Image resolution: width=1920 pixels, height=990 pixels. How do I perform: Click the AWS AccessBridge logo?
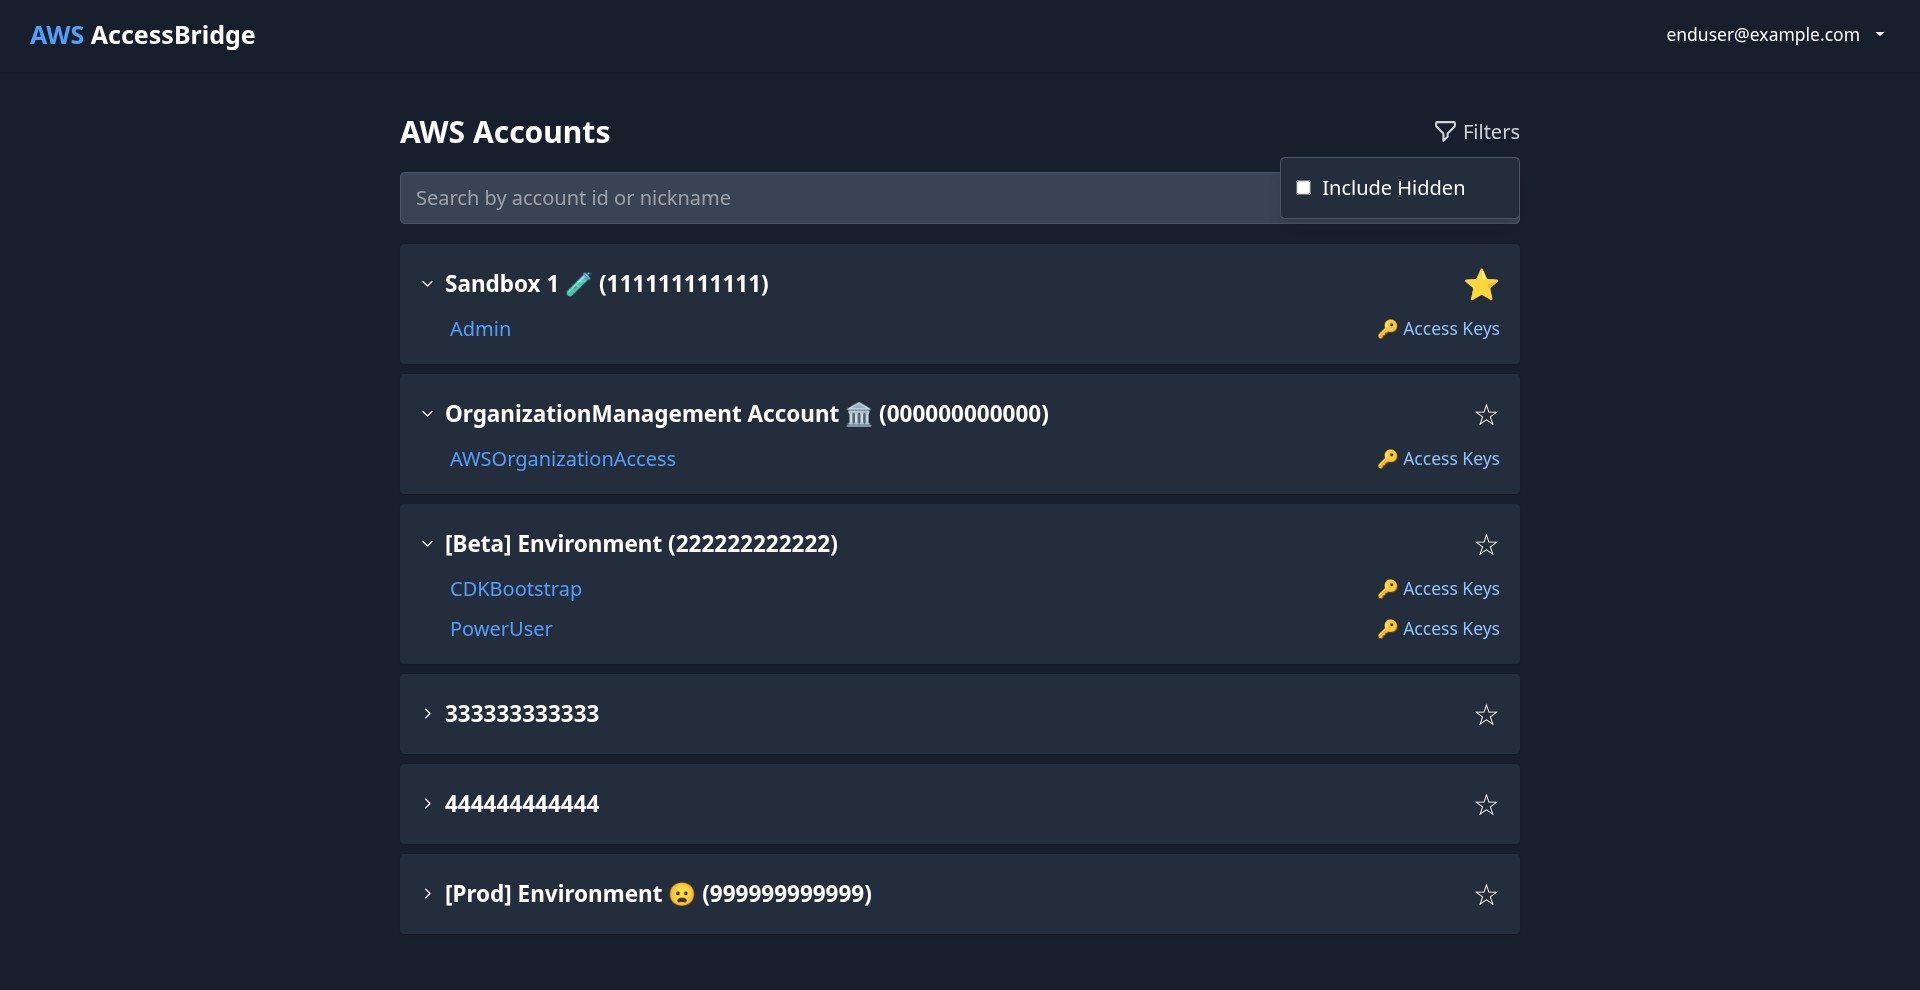coord(143,35)
